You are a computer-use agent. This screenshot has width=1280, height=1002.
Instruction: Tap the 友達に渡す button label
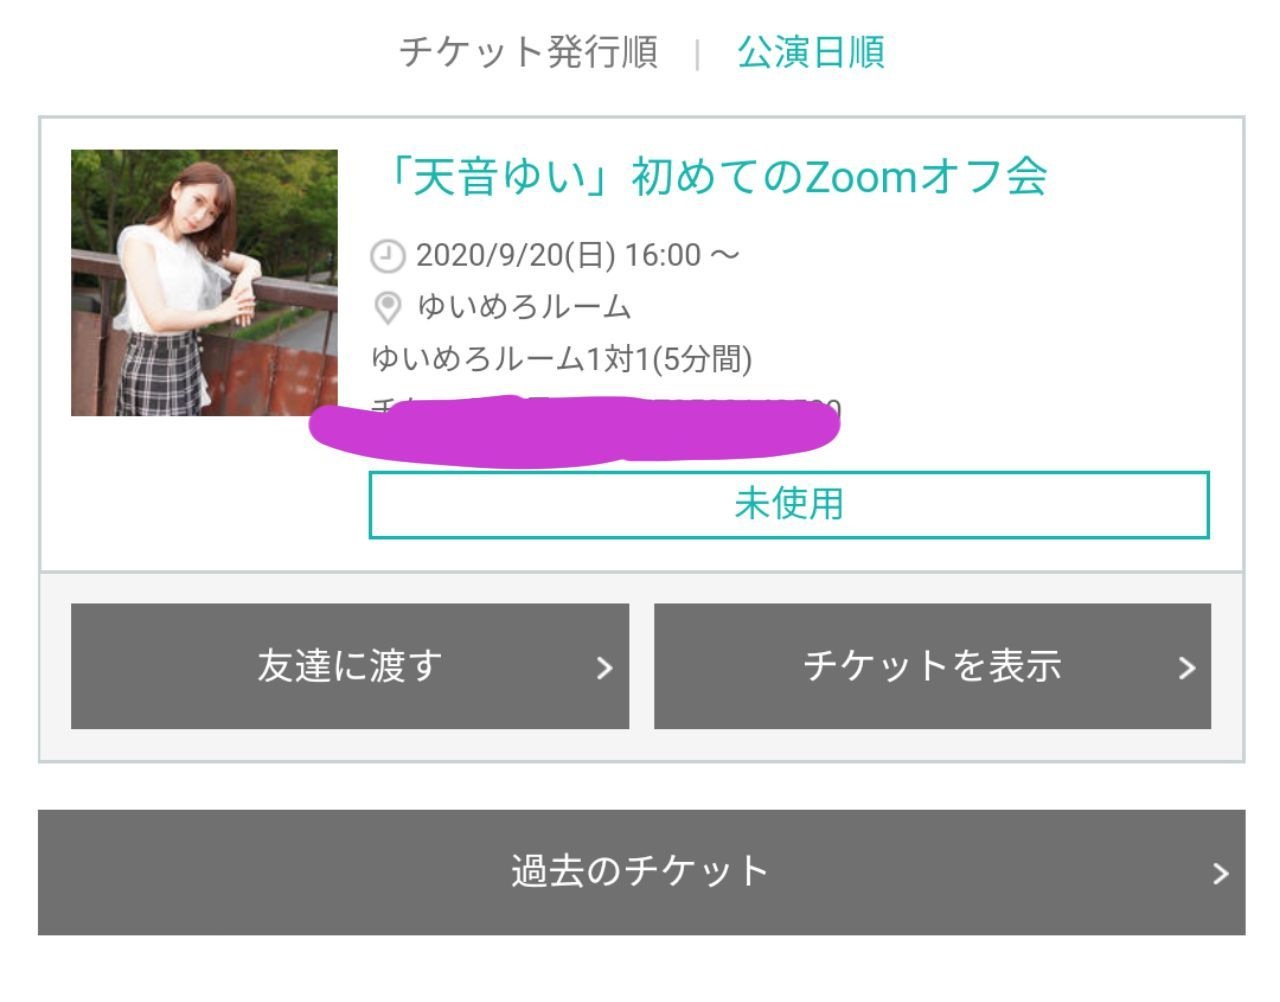click(x=349, y=666)
